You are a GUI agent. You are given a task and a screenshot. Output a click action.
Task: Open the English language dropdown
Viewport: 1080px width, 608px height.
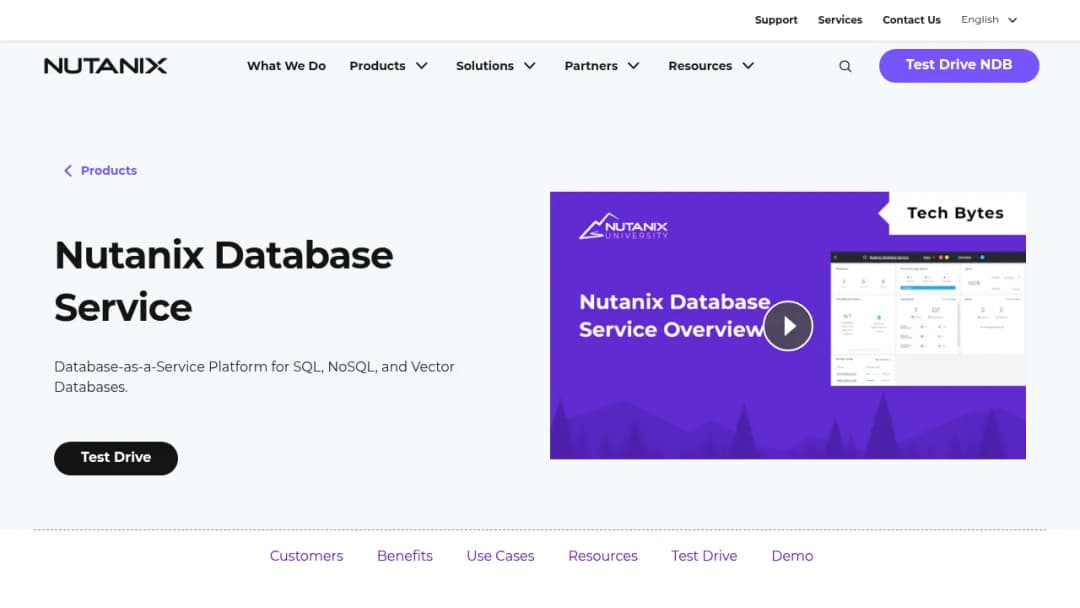coord(989,20)
